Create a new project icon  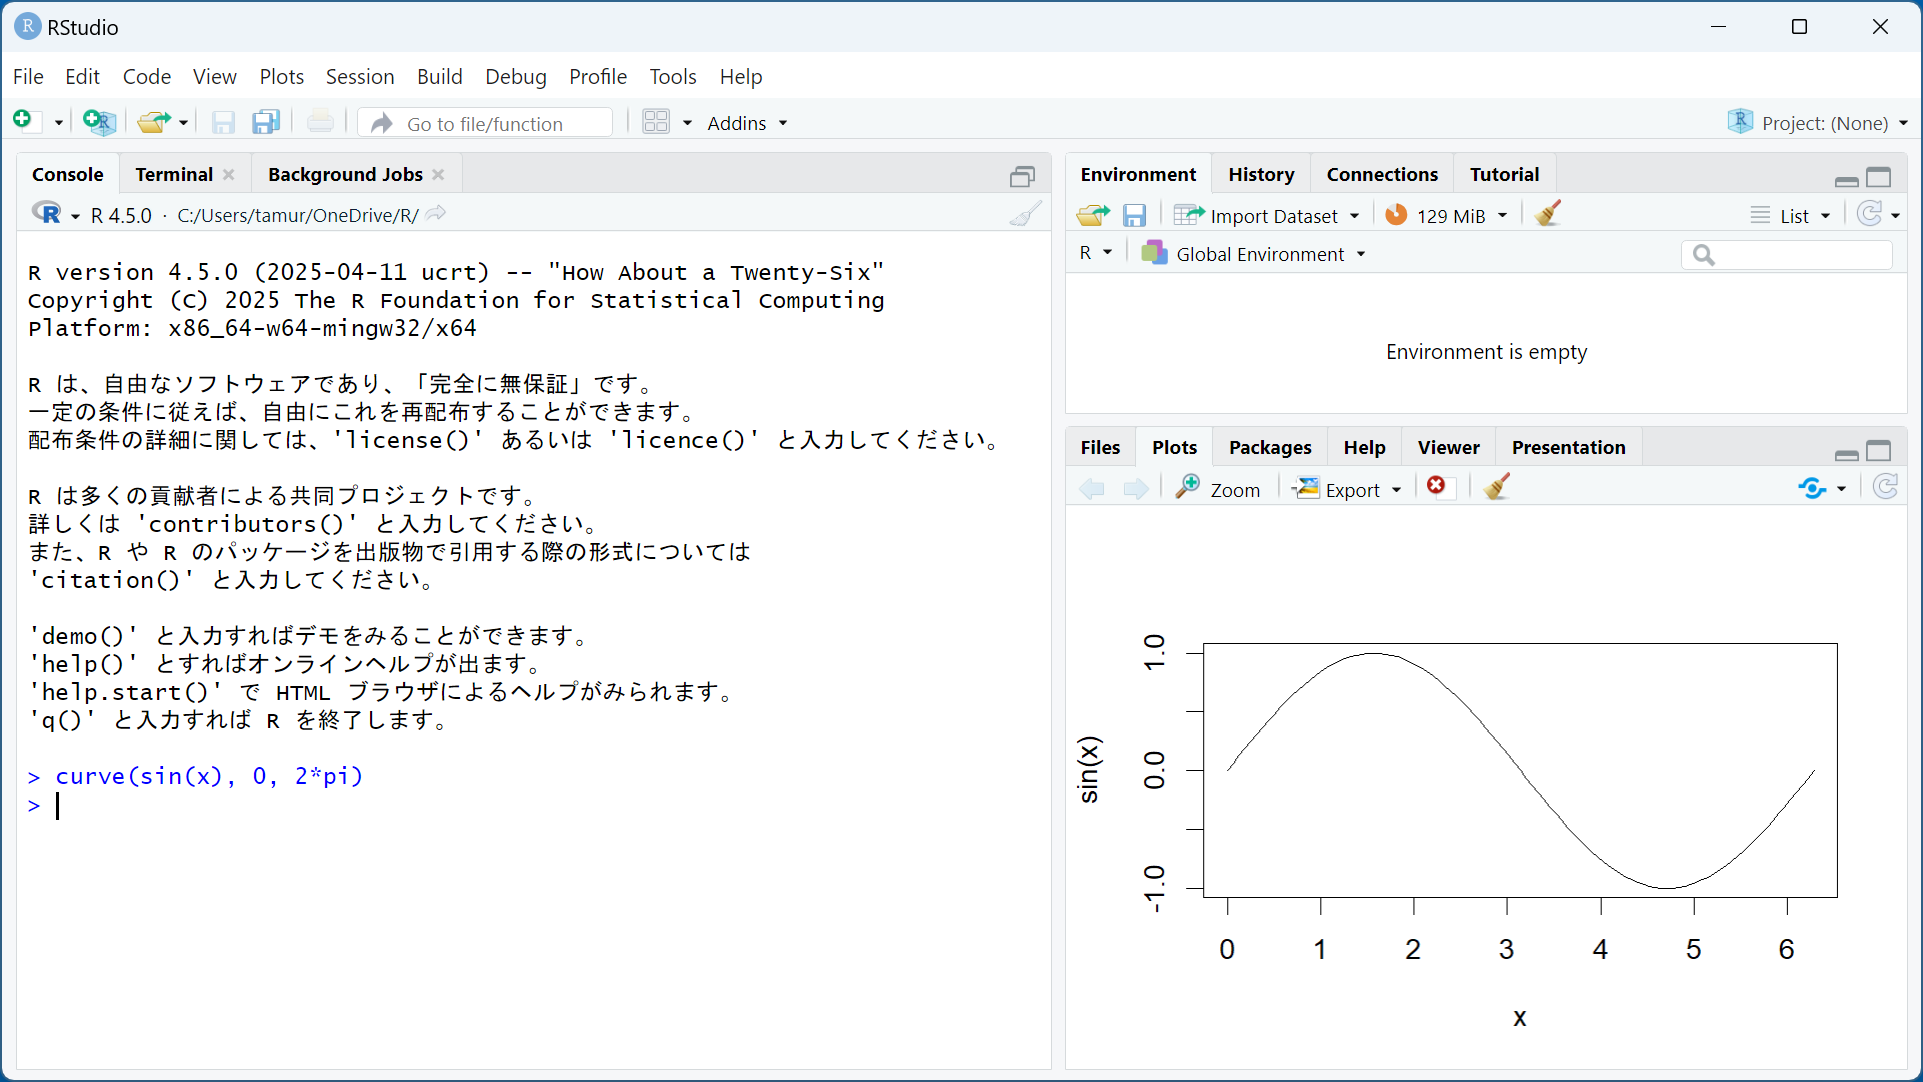click(x=99, y=122)
